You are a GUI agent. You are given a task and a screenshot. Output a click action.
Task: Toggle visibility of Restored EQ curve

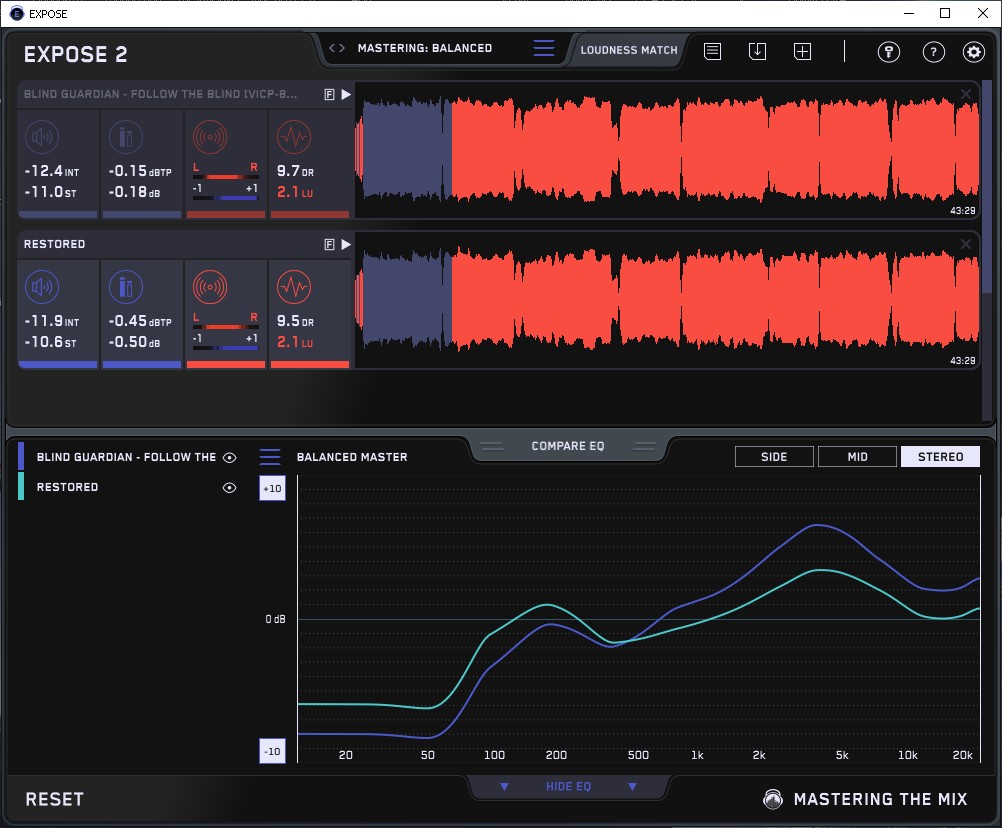click(229, 487)
